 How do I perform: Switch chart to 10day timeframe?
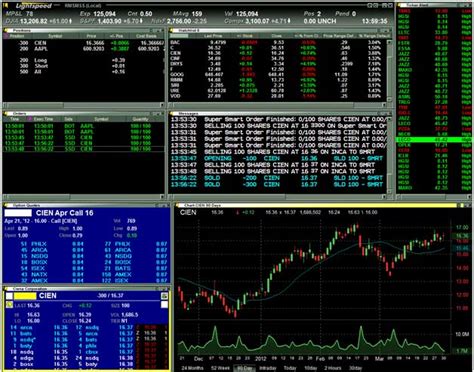coord(311,368)
